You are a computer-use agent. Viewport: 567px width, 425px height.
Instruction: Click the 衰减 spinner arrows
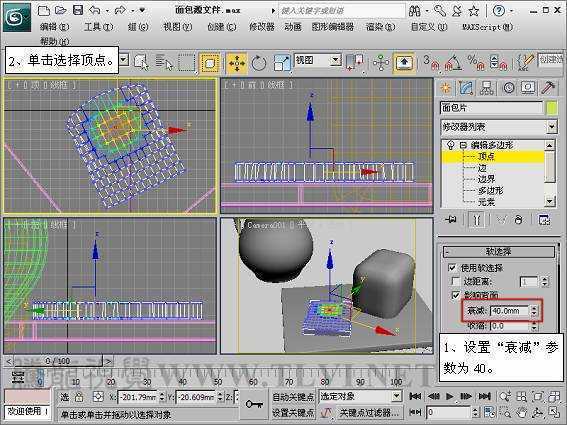pos(534,311)
